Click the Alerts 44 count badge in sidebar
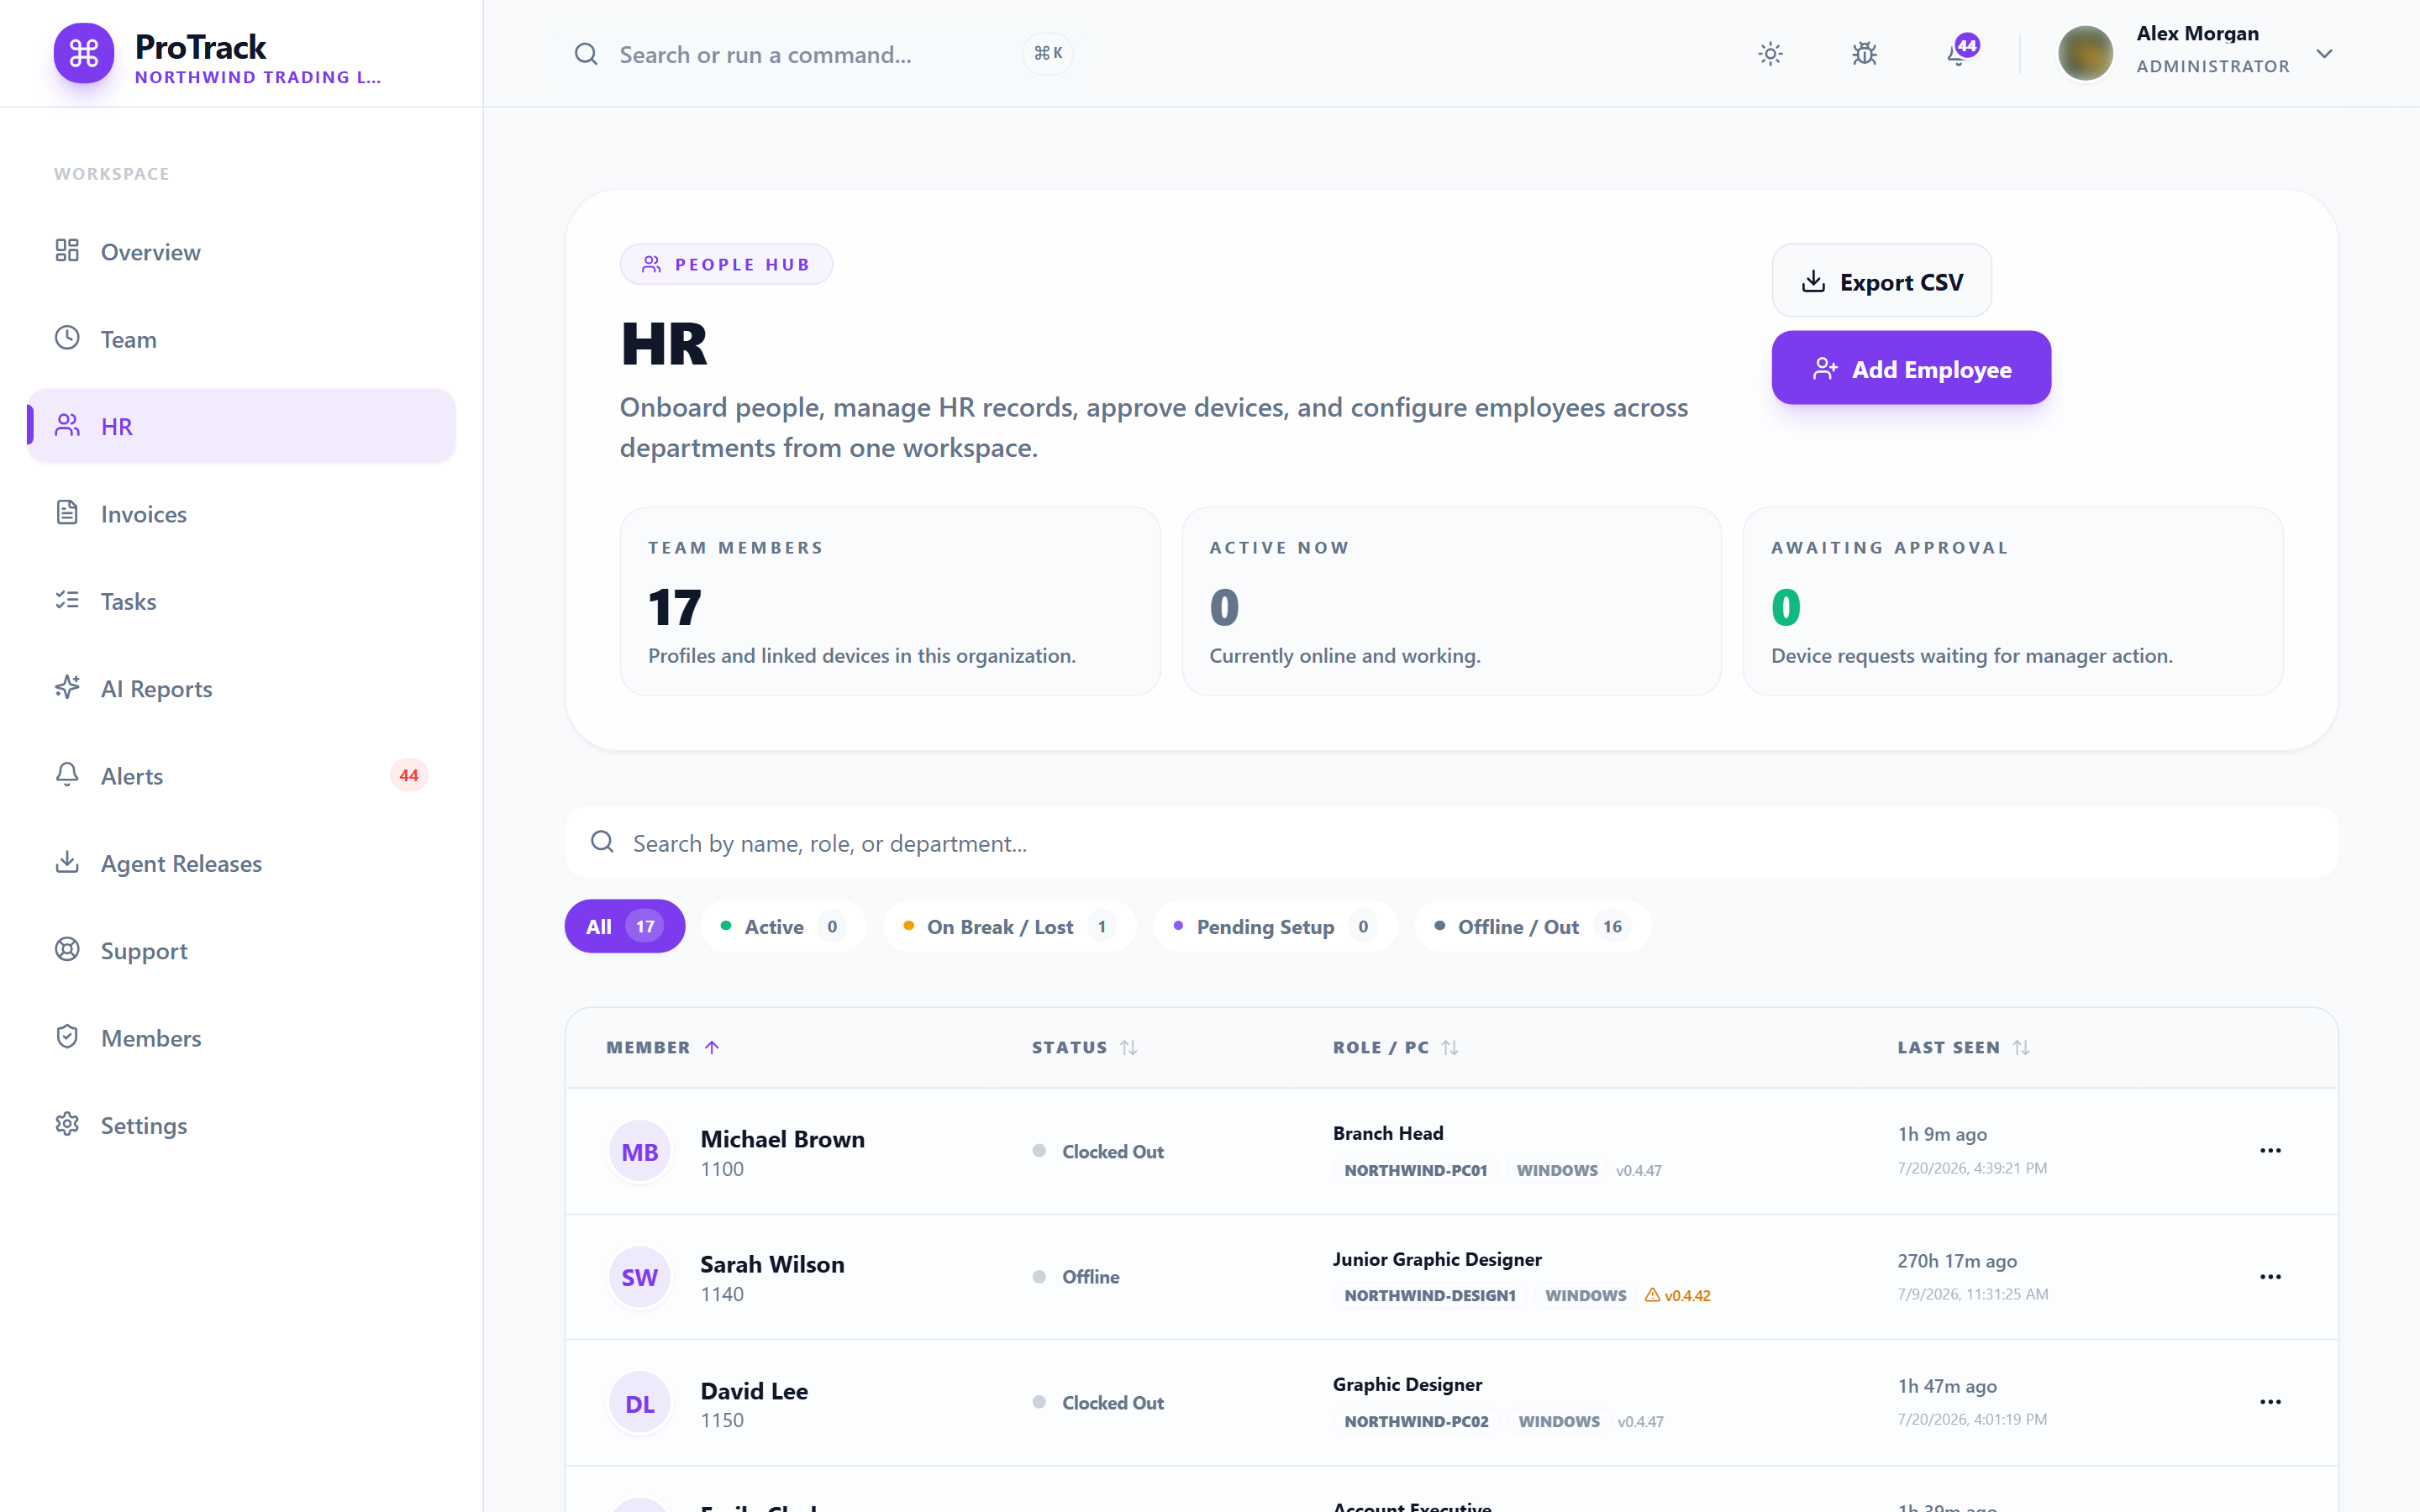 409,775
